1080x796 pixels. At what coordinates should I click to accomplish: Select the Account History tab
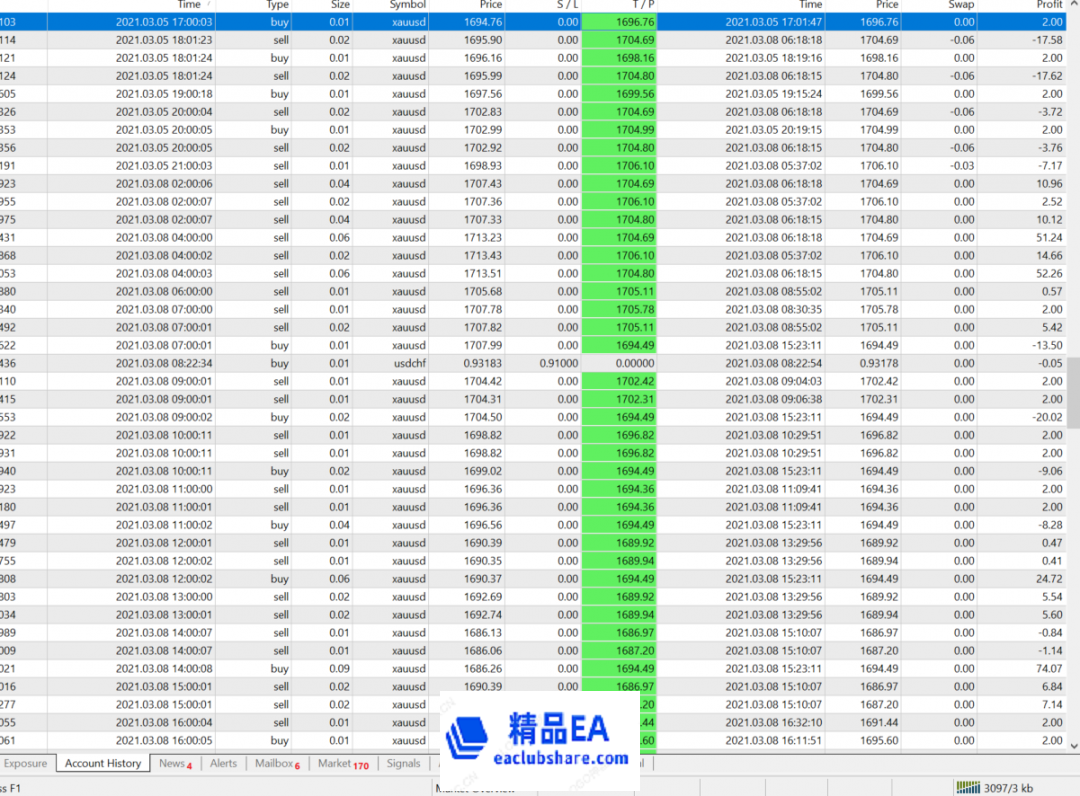tap(103, 763)
